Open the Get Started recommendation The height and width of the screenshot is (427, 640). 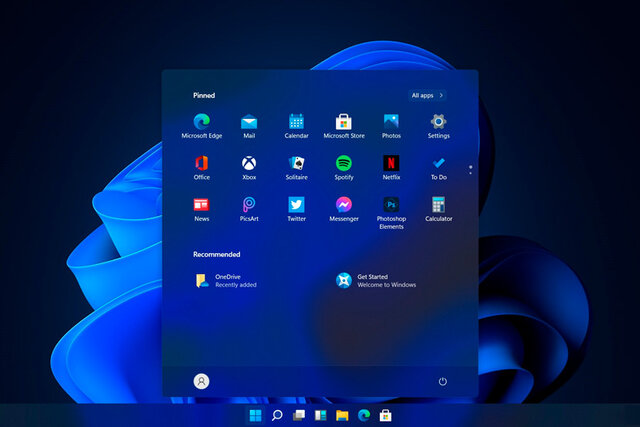coord(376,280)
